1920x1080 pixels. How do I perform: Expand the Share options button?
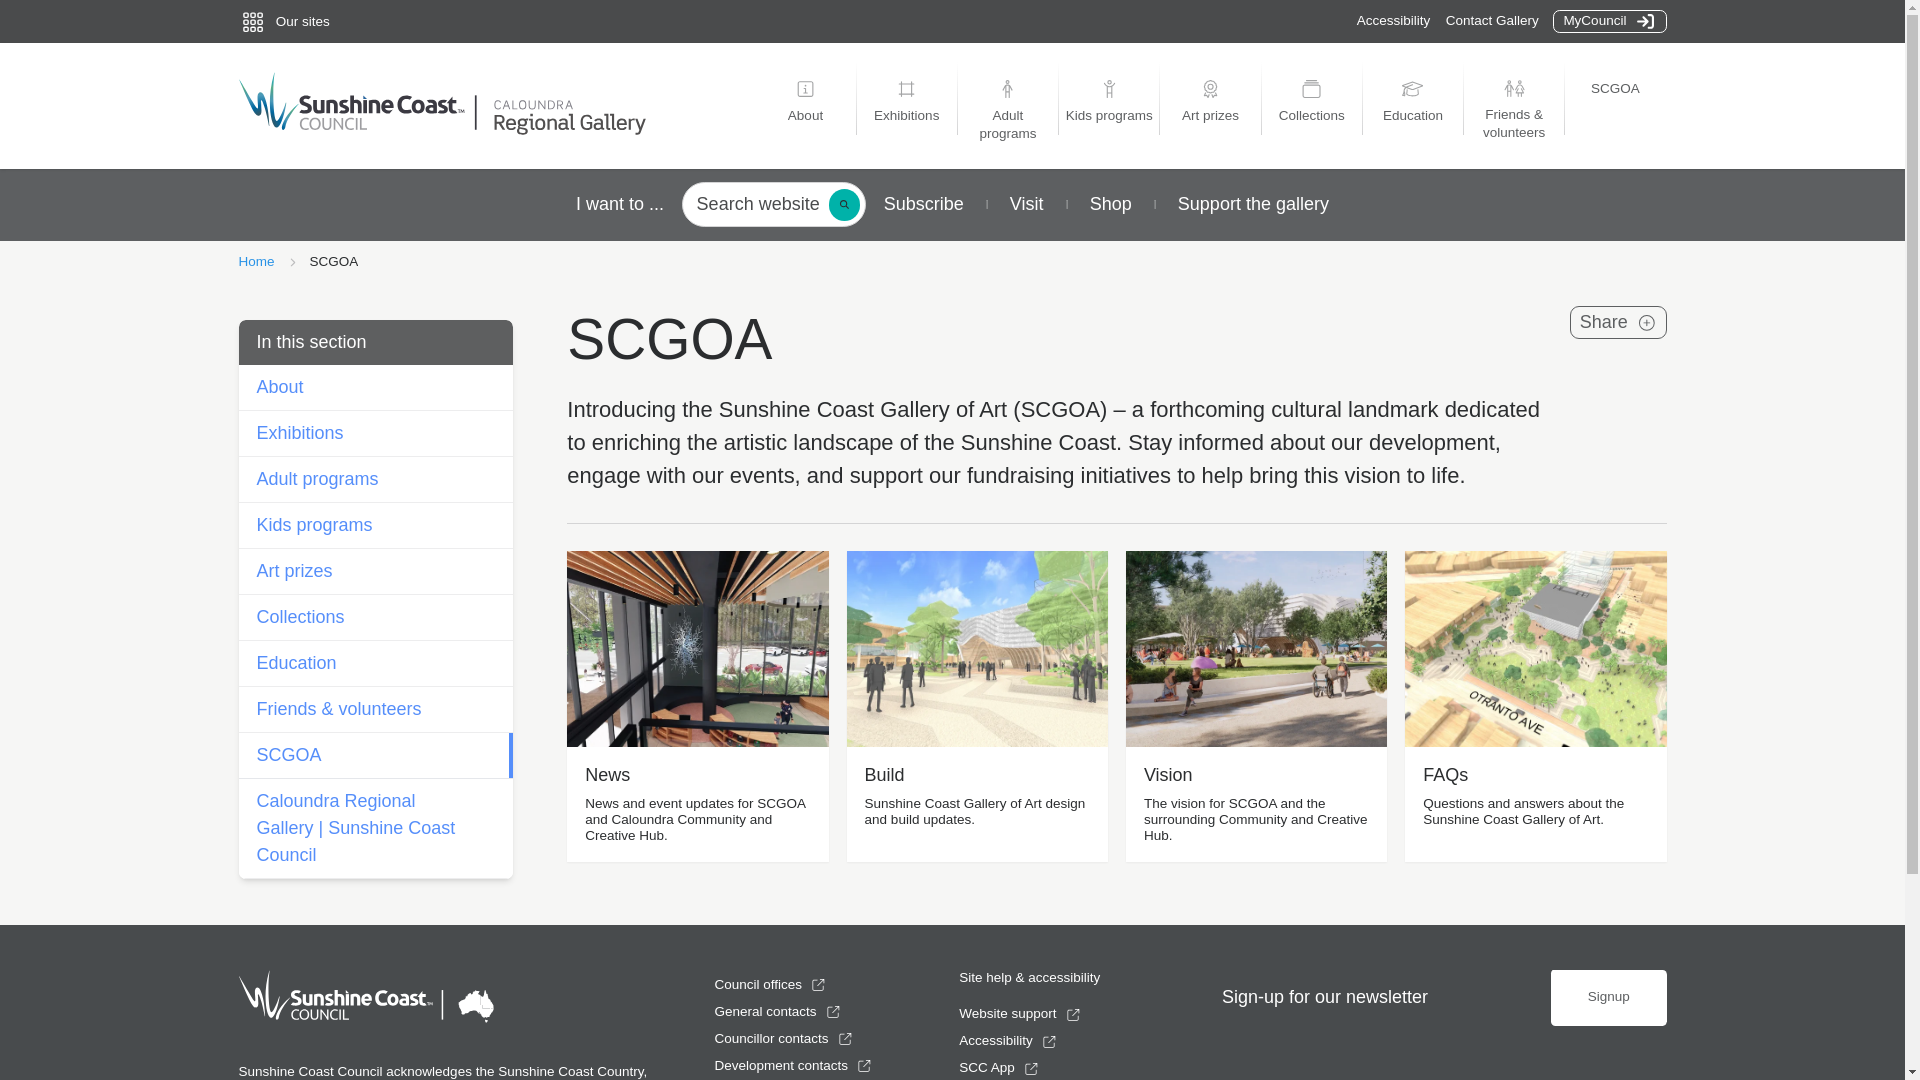point(1617,323)
